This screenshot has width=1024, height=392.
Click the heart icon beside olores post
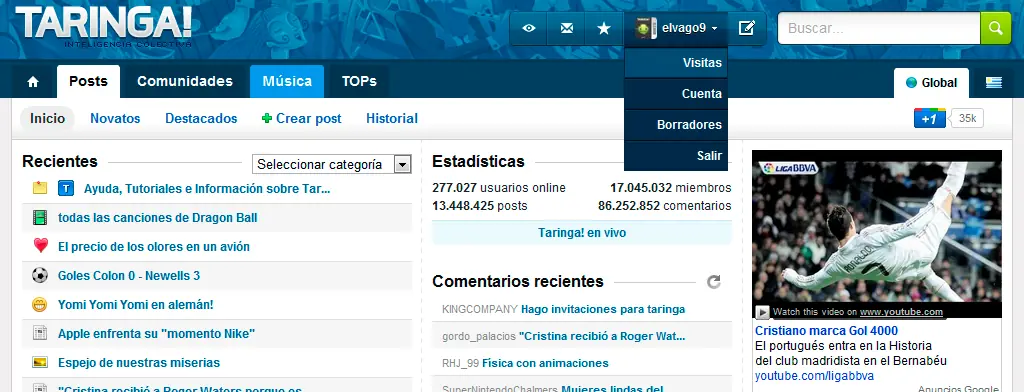click(x=40, y=246)
